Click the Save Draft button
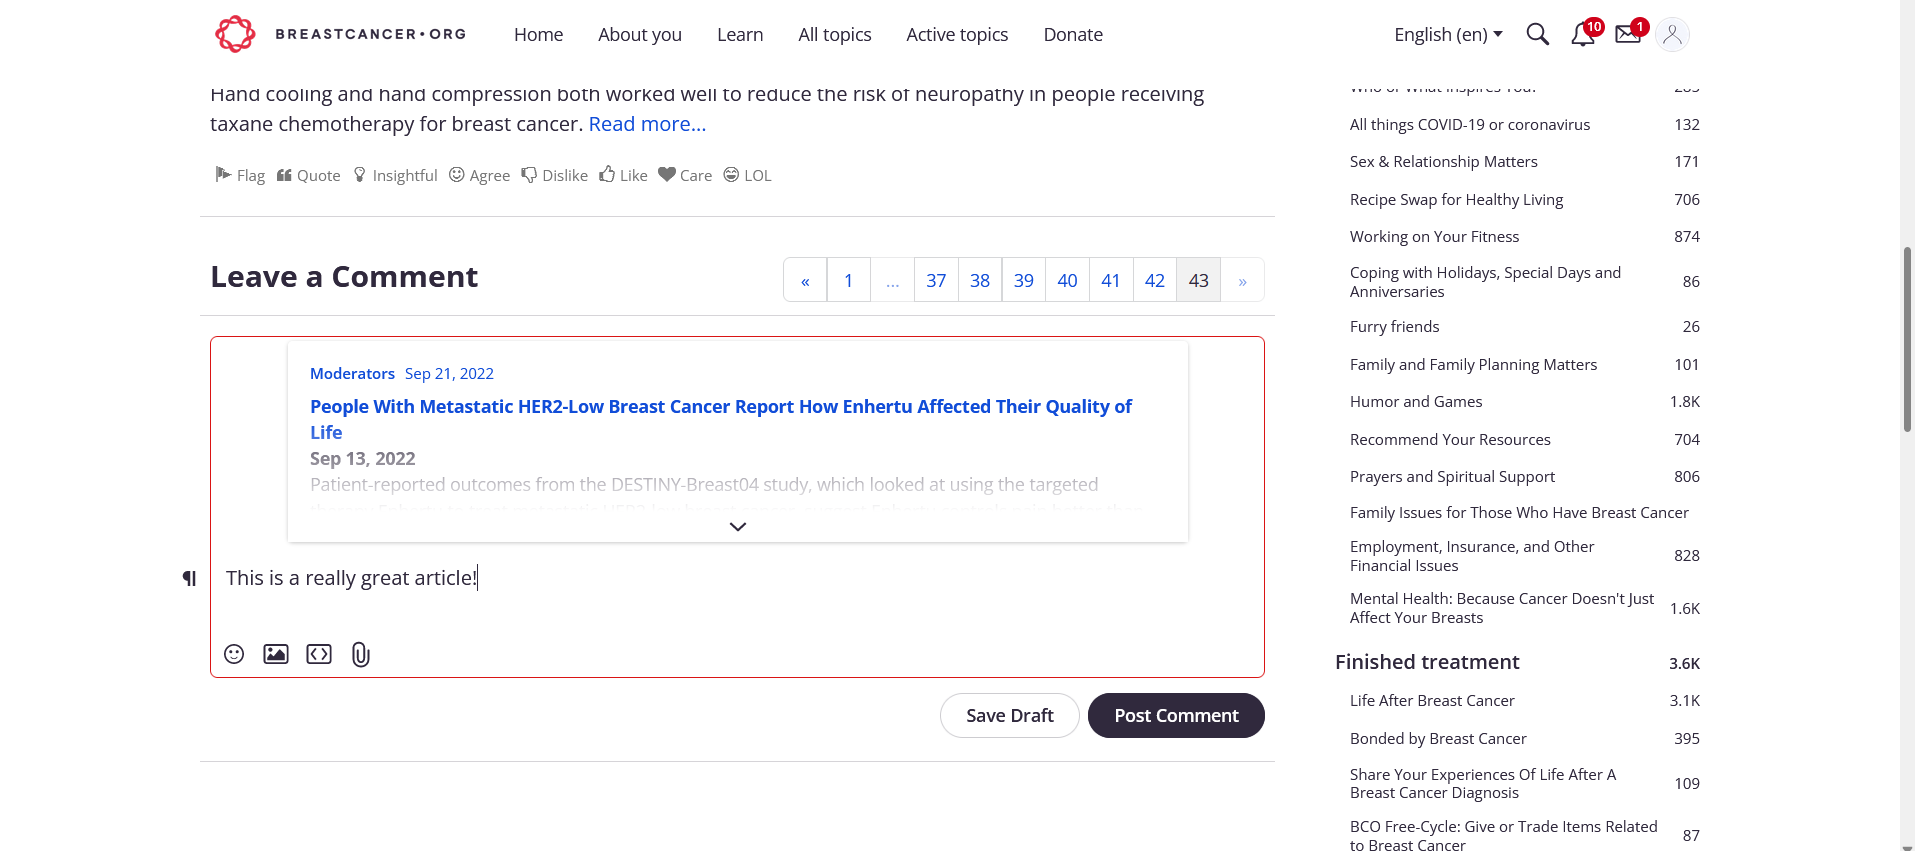Image resolution: width=1915 pixels, height=851 pixels. point(1010,715)
